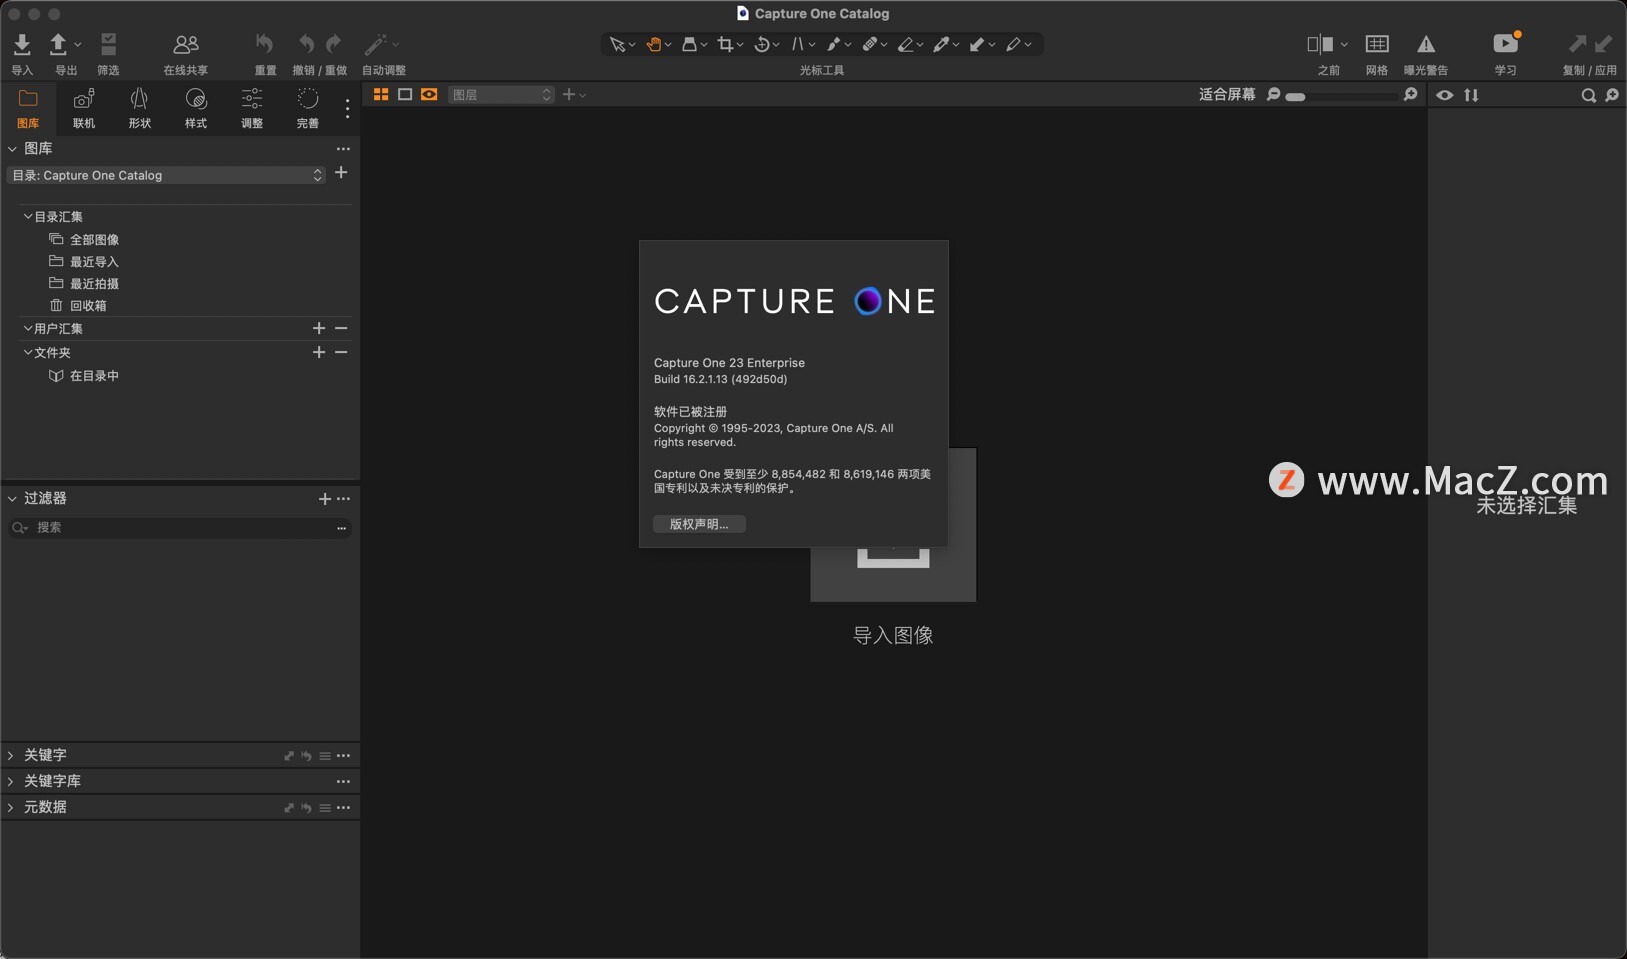The image size is (1627, 959).
Task: Expand the Metadata (元数据) panel
Action: [11, 807]
